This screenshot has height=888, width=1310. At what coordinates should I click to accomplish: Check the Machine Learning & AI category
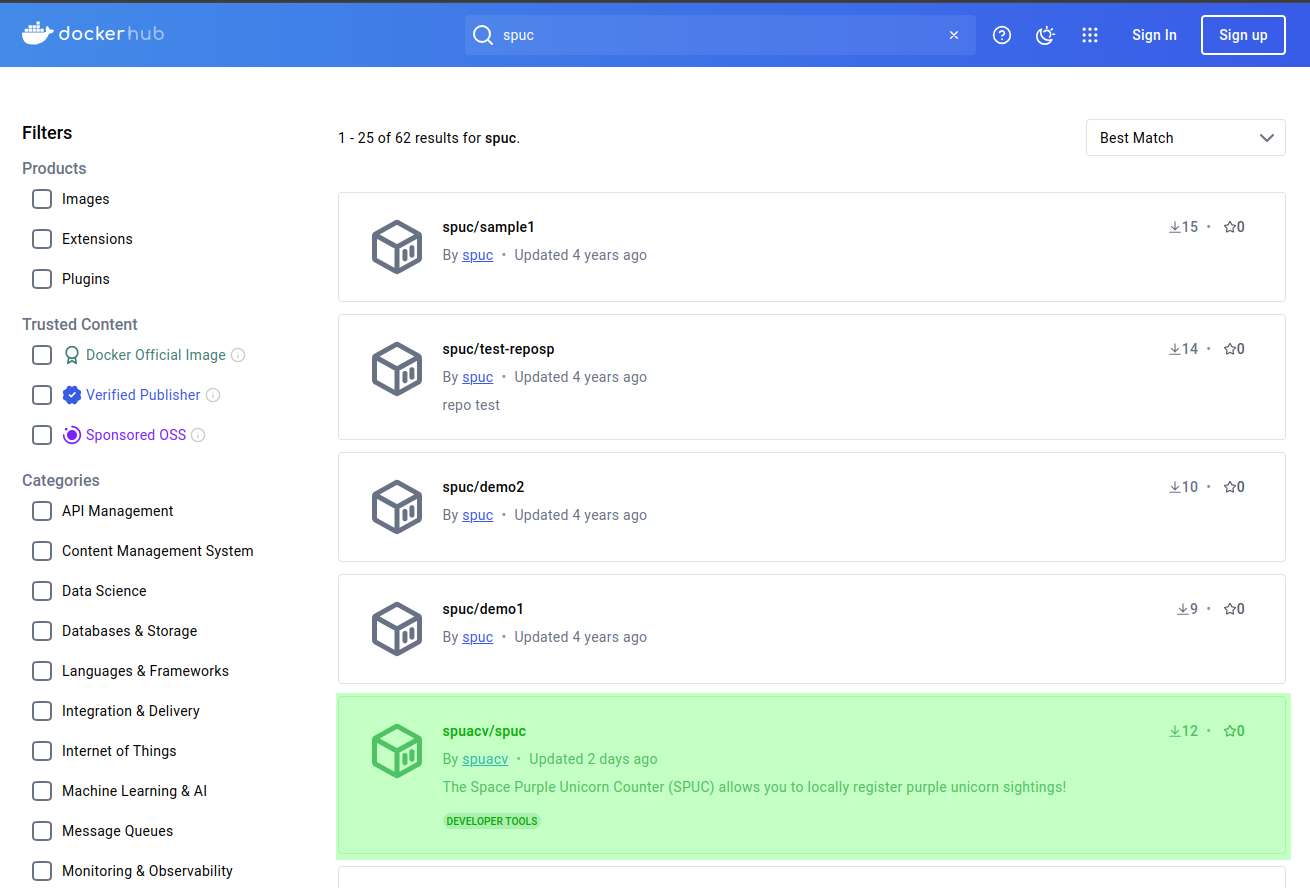[x=42, y=791]
